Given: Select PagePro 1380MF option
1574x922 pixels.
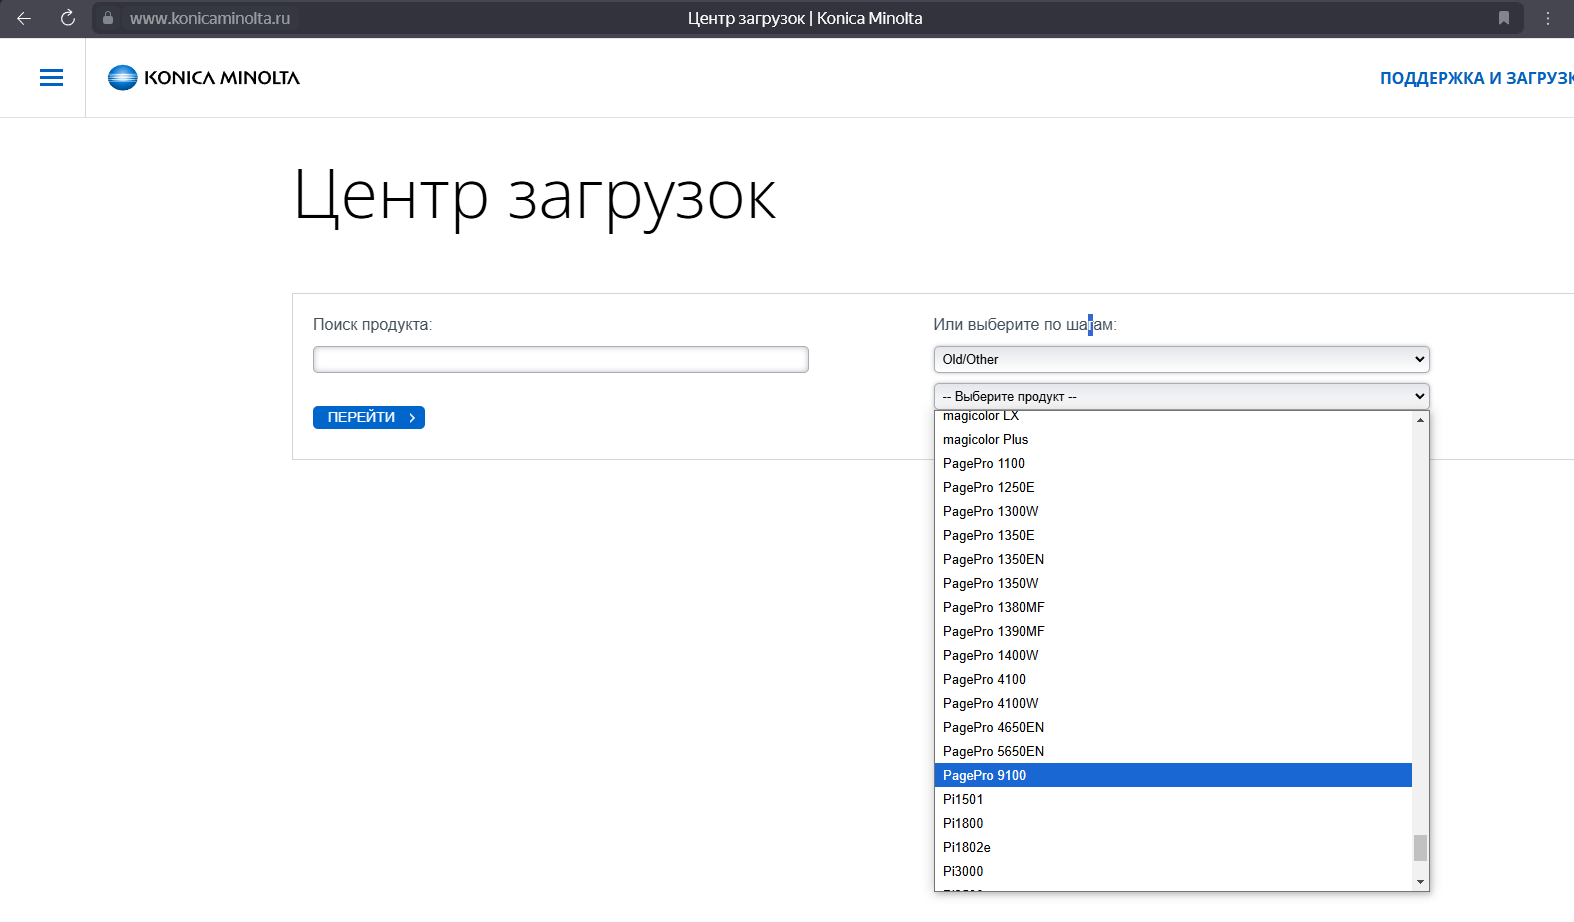Looking at the screenshot, I should coord(1173,607).
